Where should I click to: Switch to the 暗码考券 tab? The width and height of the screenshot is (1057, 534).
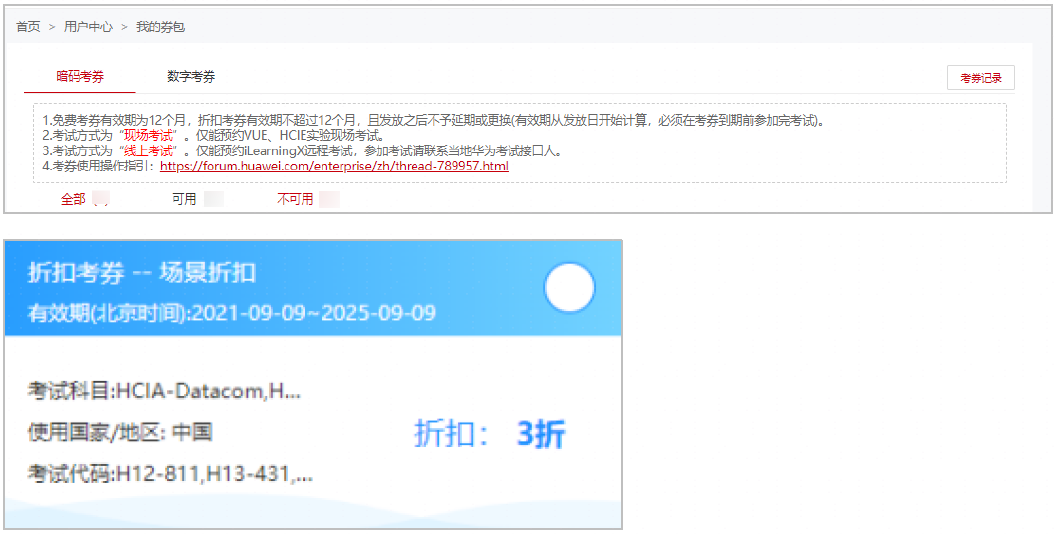coord(80,76)
